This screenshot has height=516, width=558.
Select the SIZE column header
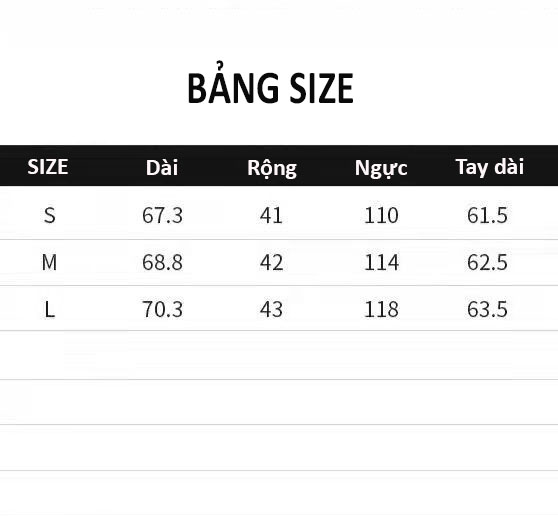click(x=48, y=167)
